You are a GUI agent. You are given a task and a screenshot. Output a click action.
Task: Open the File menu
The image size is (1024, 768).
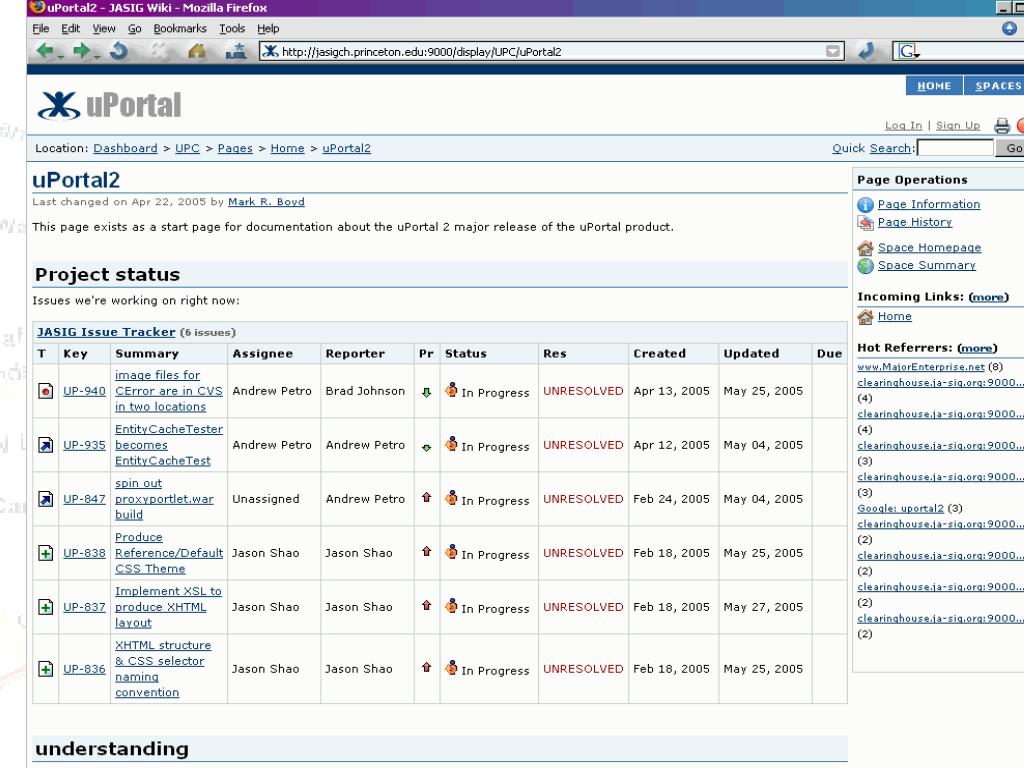point(40,29)
